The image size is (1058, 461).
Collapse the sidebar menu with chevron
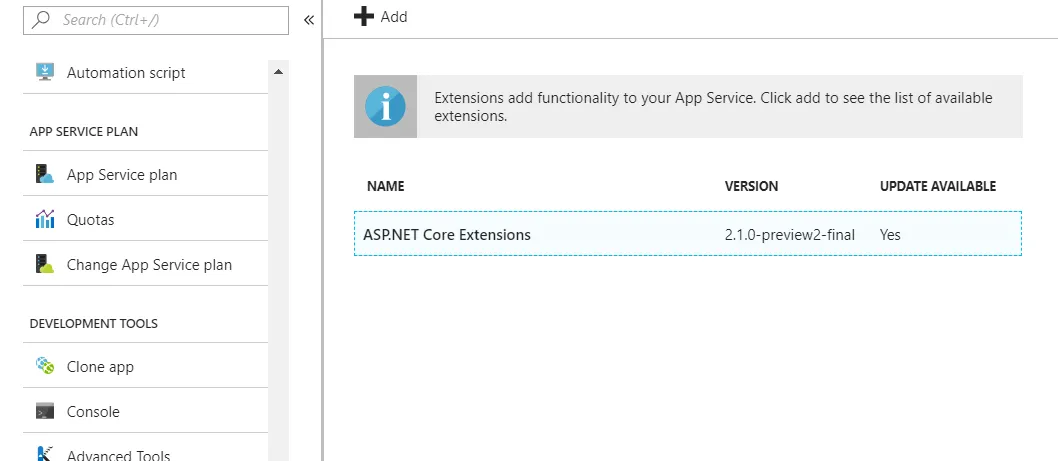tap(309, 20)
